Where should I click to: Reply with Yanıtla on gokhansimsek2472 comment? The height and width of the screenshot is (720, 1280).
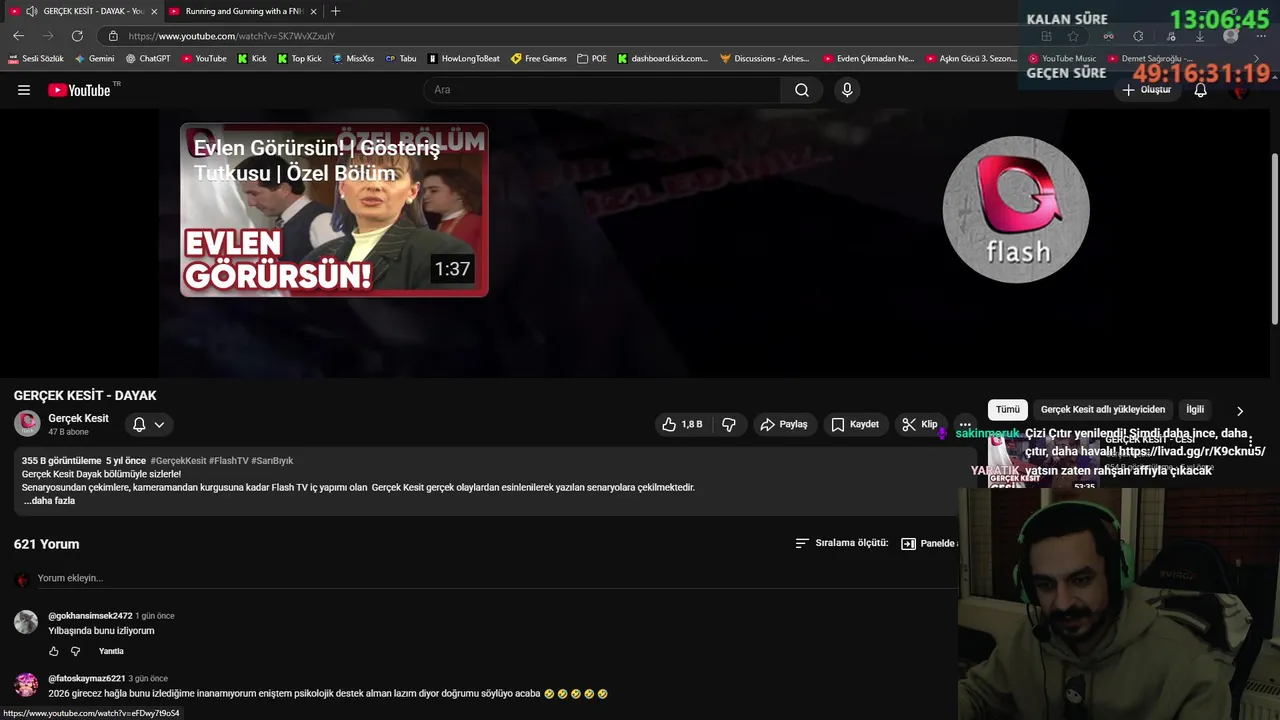[x=111, y=652]
